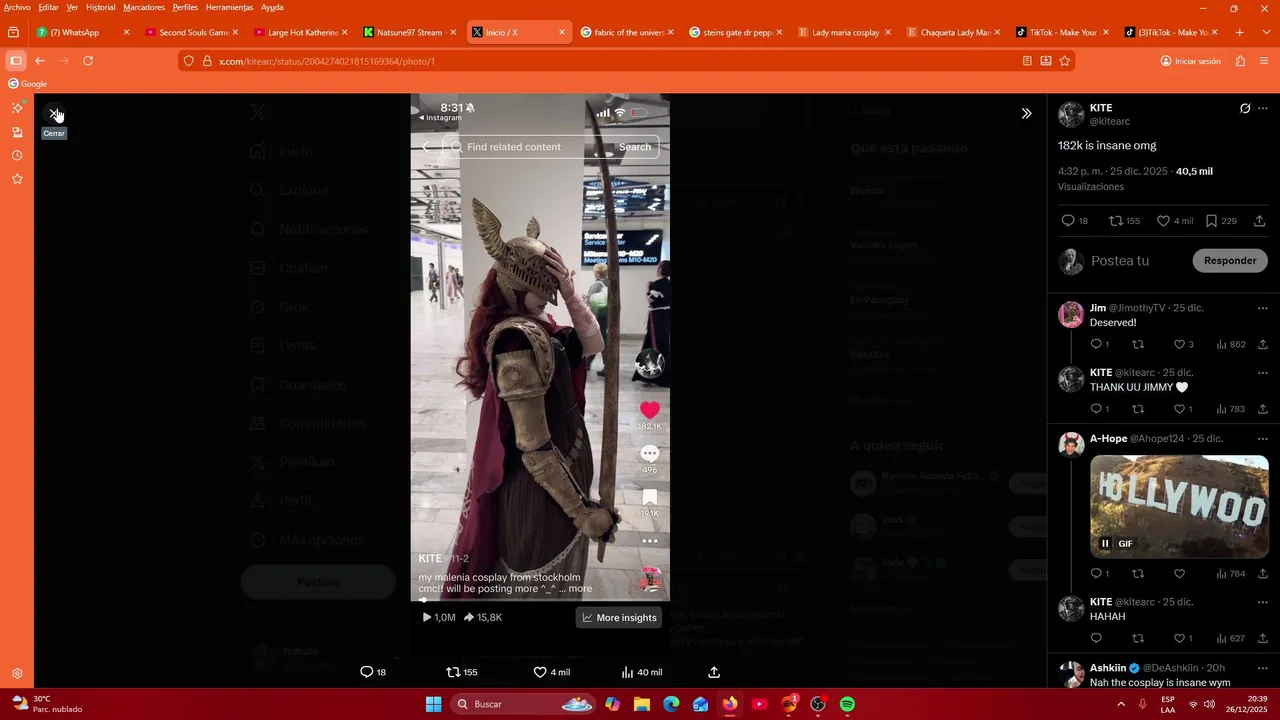List all tabs with the tab strip chevron

pyautogui.click(x=1264, y=32)
